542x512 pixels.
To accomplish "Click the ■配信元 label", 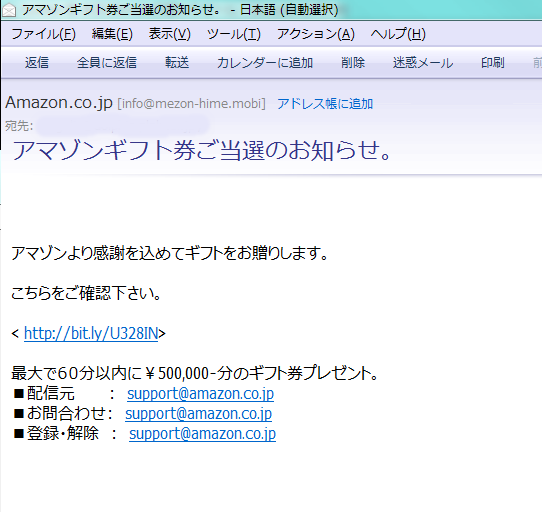I will coord(44,393).
